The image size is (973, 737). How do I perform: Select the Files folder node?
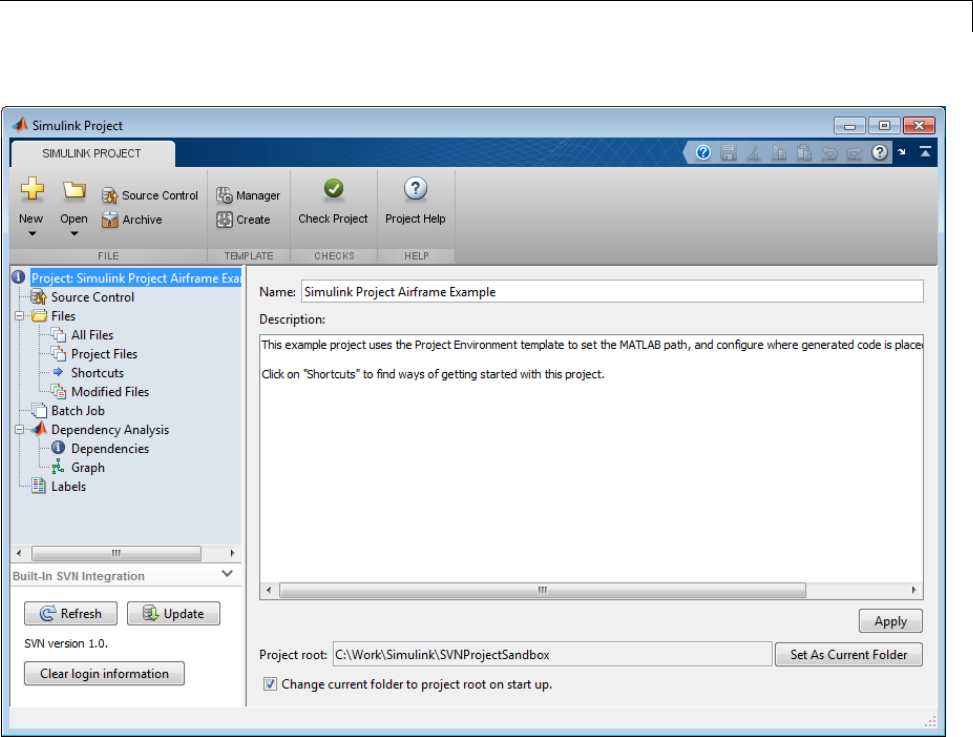pos(63,316)
